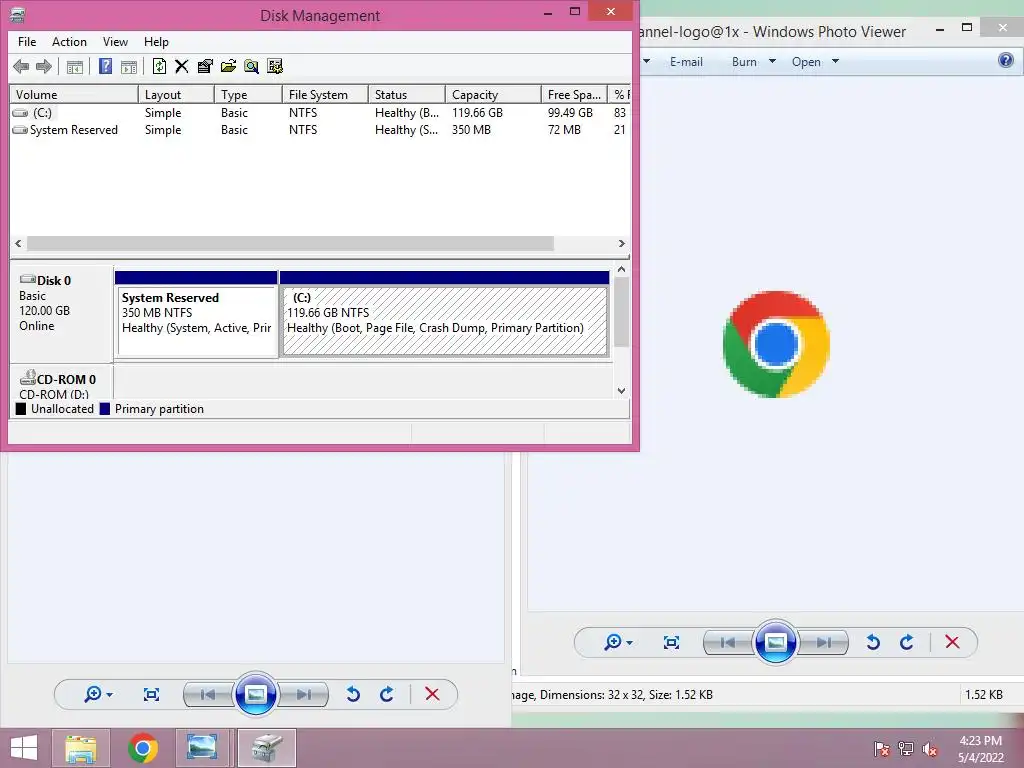This screenshot has height=768, width=1024.
Task: Open the Help menu in Disk Management
Action: pyautogui.click(x=156, y=42)
